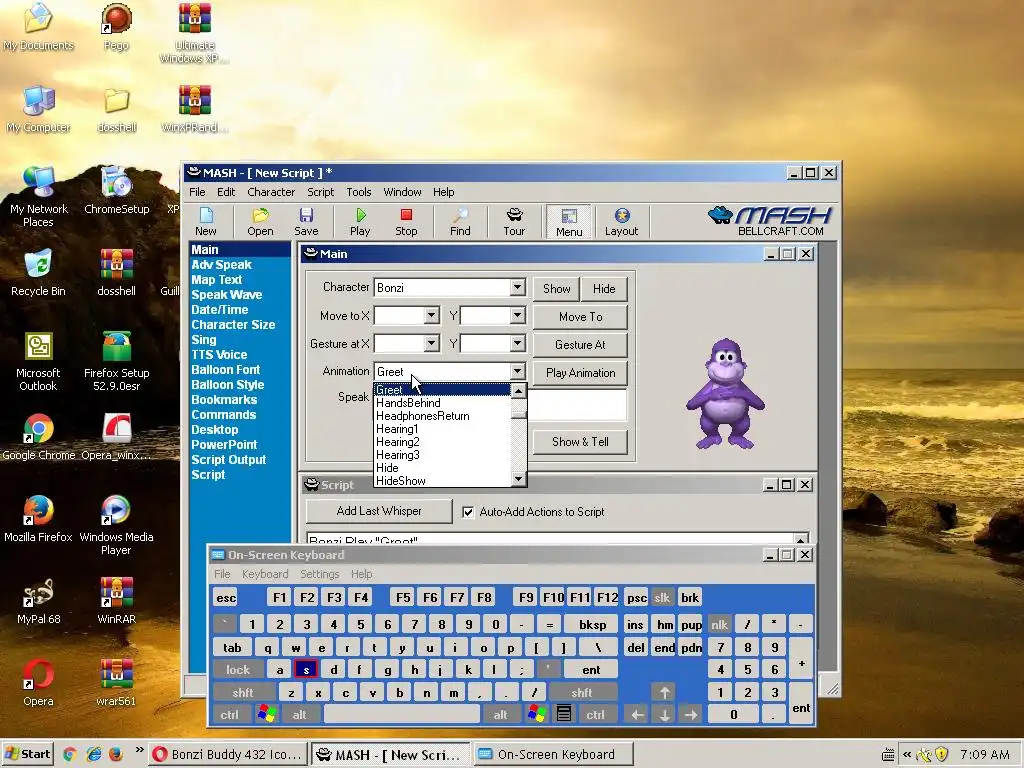Select the WinRAR desktop icon
Viewport: 1024px width, 768px height.
pyautogui.click(x=116, y=601)
